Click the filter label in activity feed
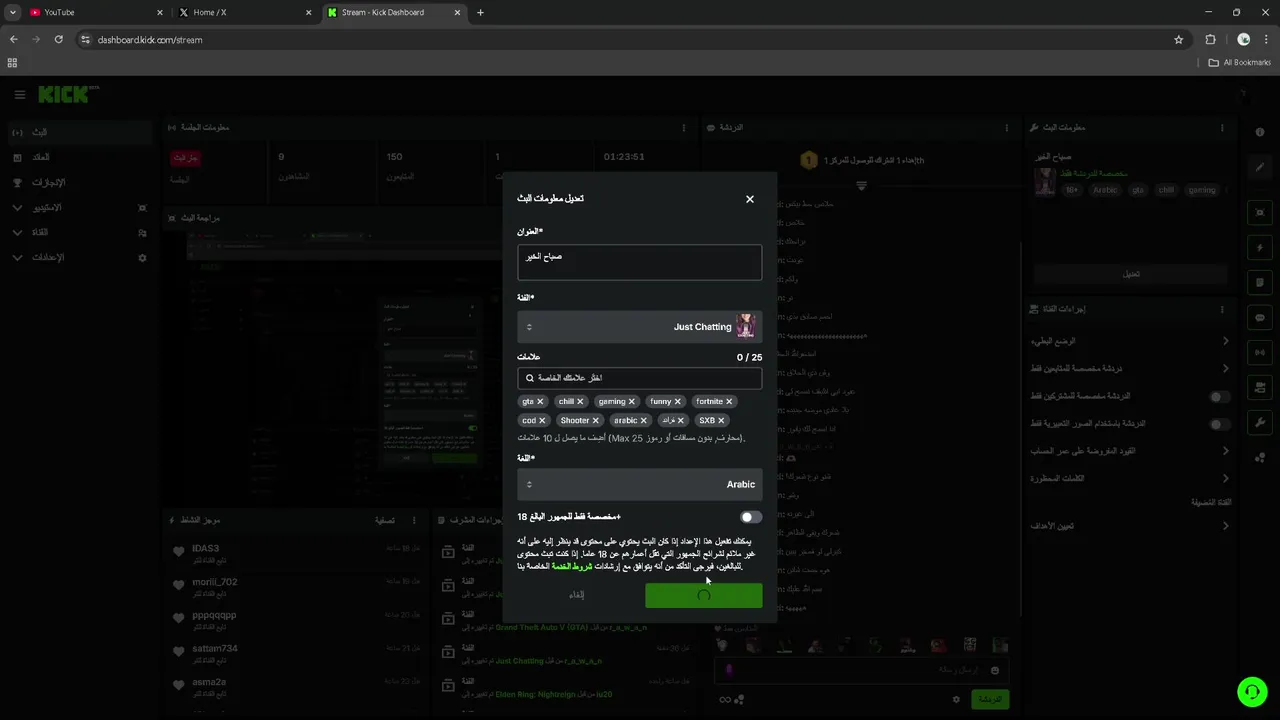1280x720 pixels. click(385, 520)
